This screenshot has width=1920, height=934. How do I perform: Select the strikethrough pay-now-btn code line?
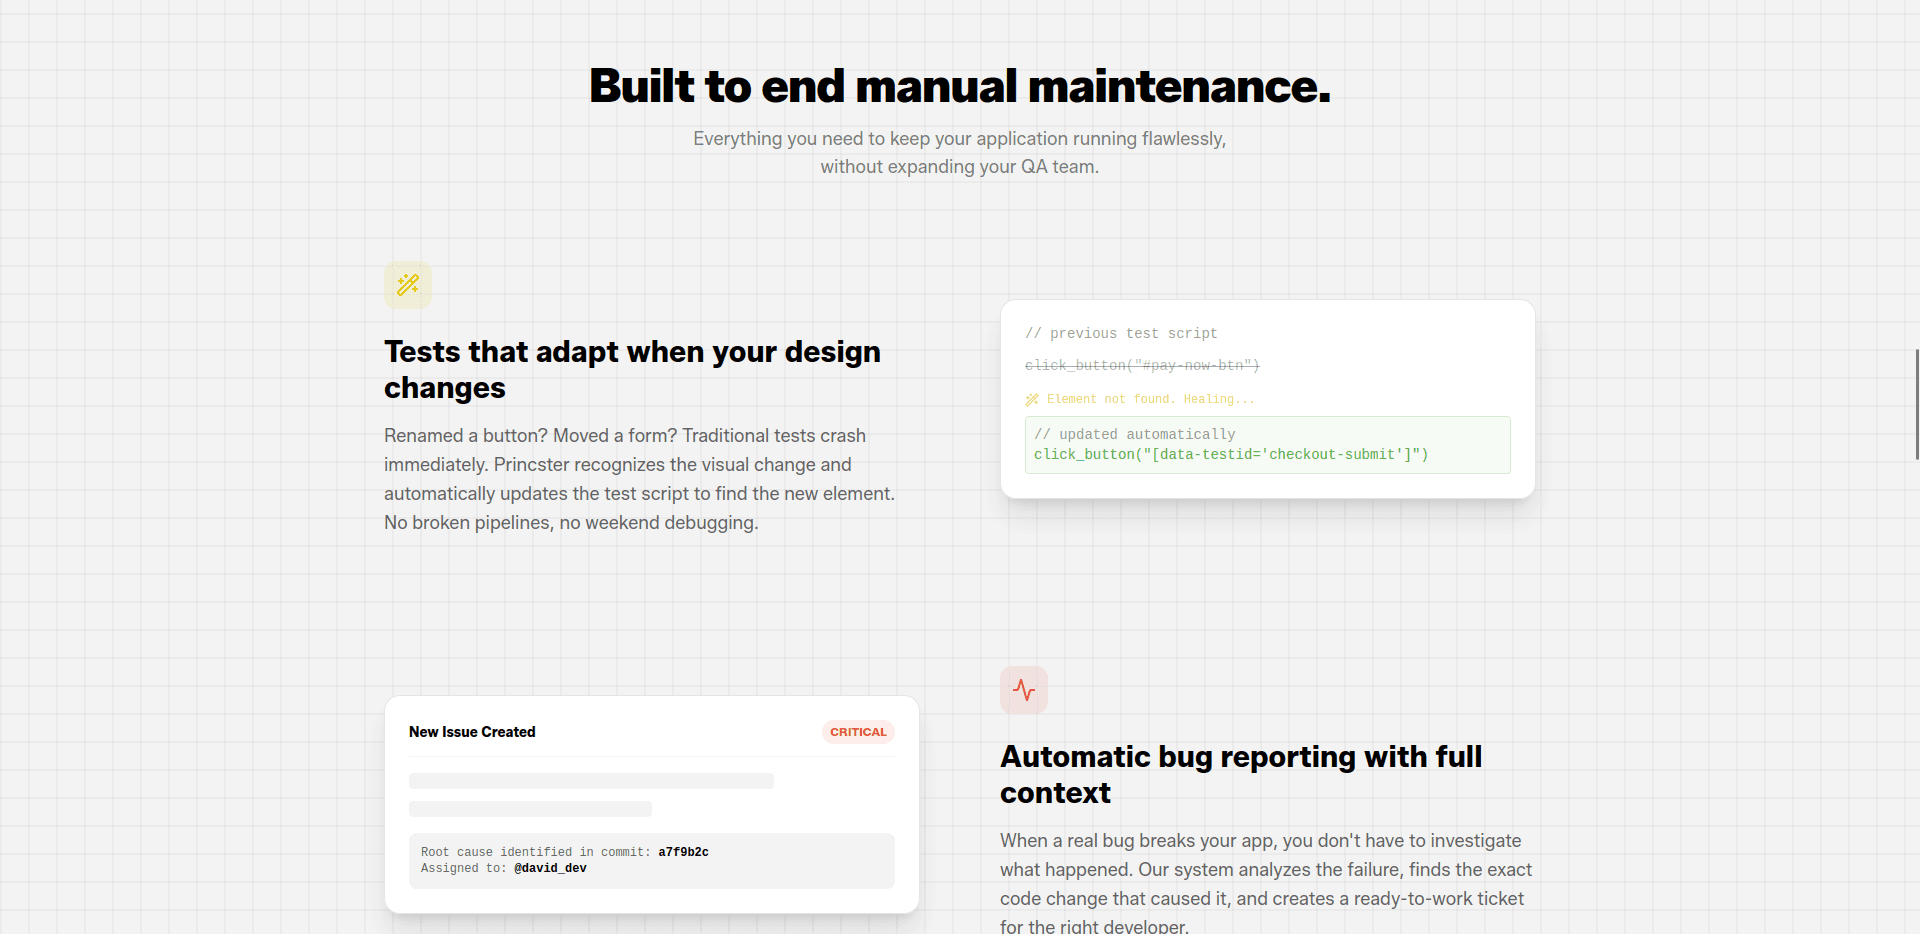(x=1141, y=365)
